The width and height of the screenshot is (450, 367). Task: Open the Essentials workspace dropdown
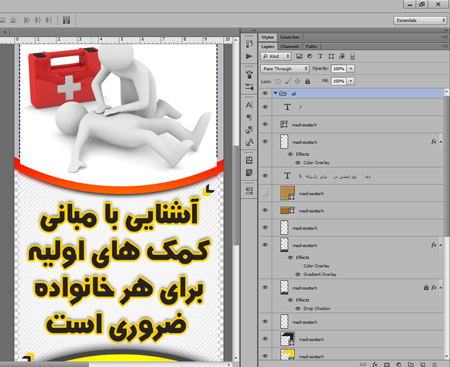(420, 20)
